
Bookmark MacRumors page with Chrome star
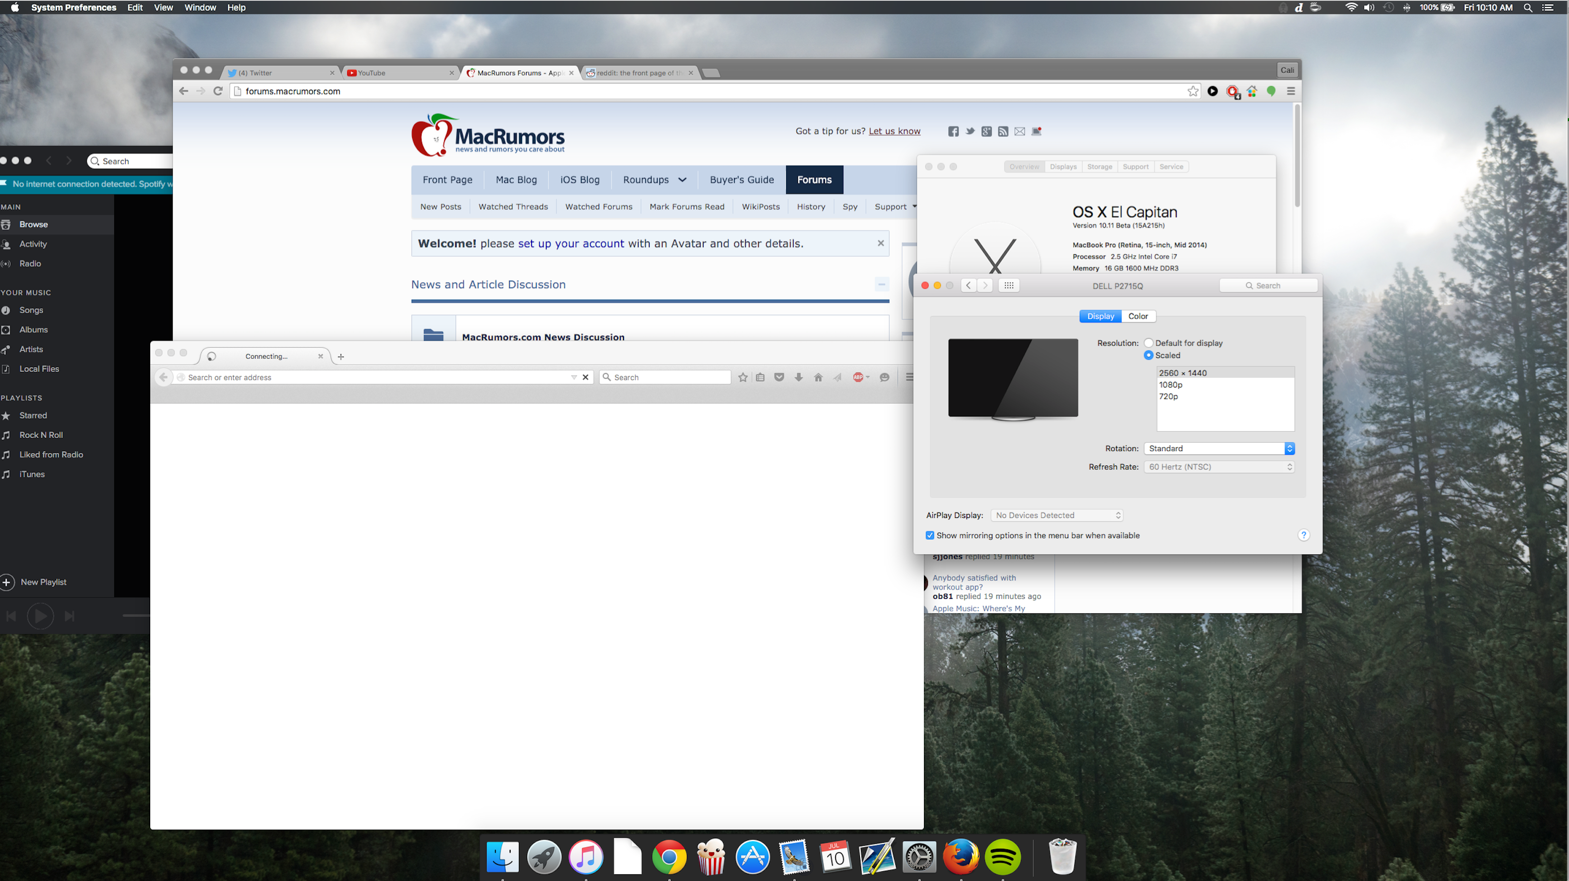point(1193,91)
